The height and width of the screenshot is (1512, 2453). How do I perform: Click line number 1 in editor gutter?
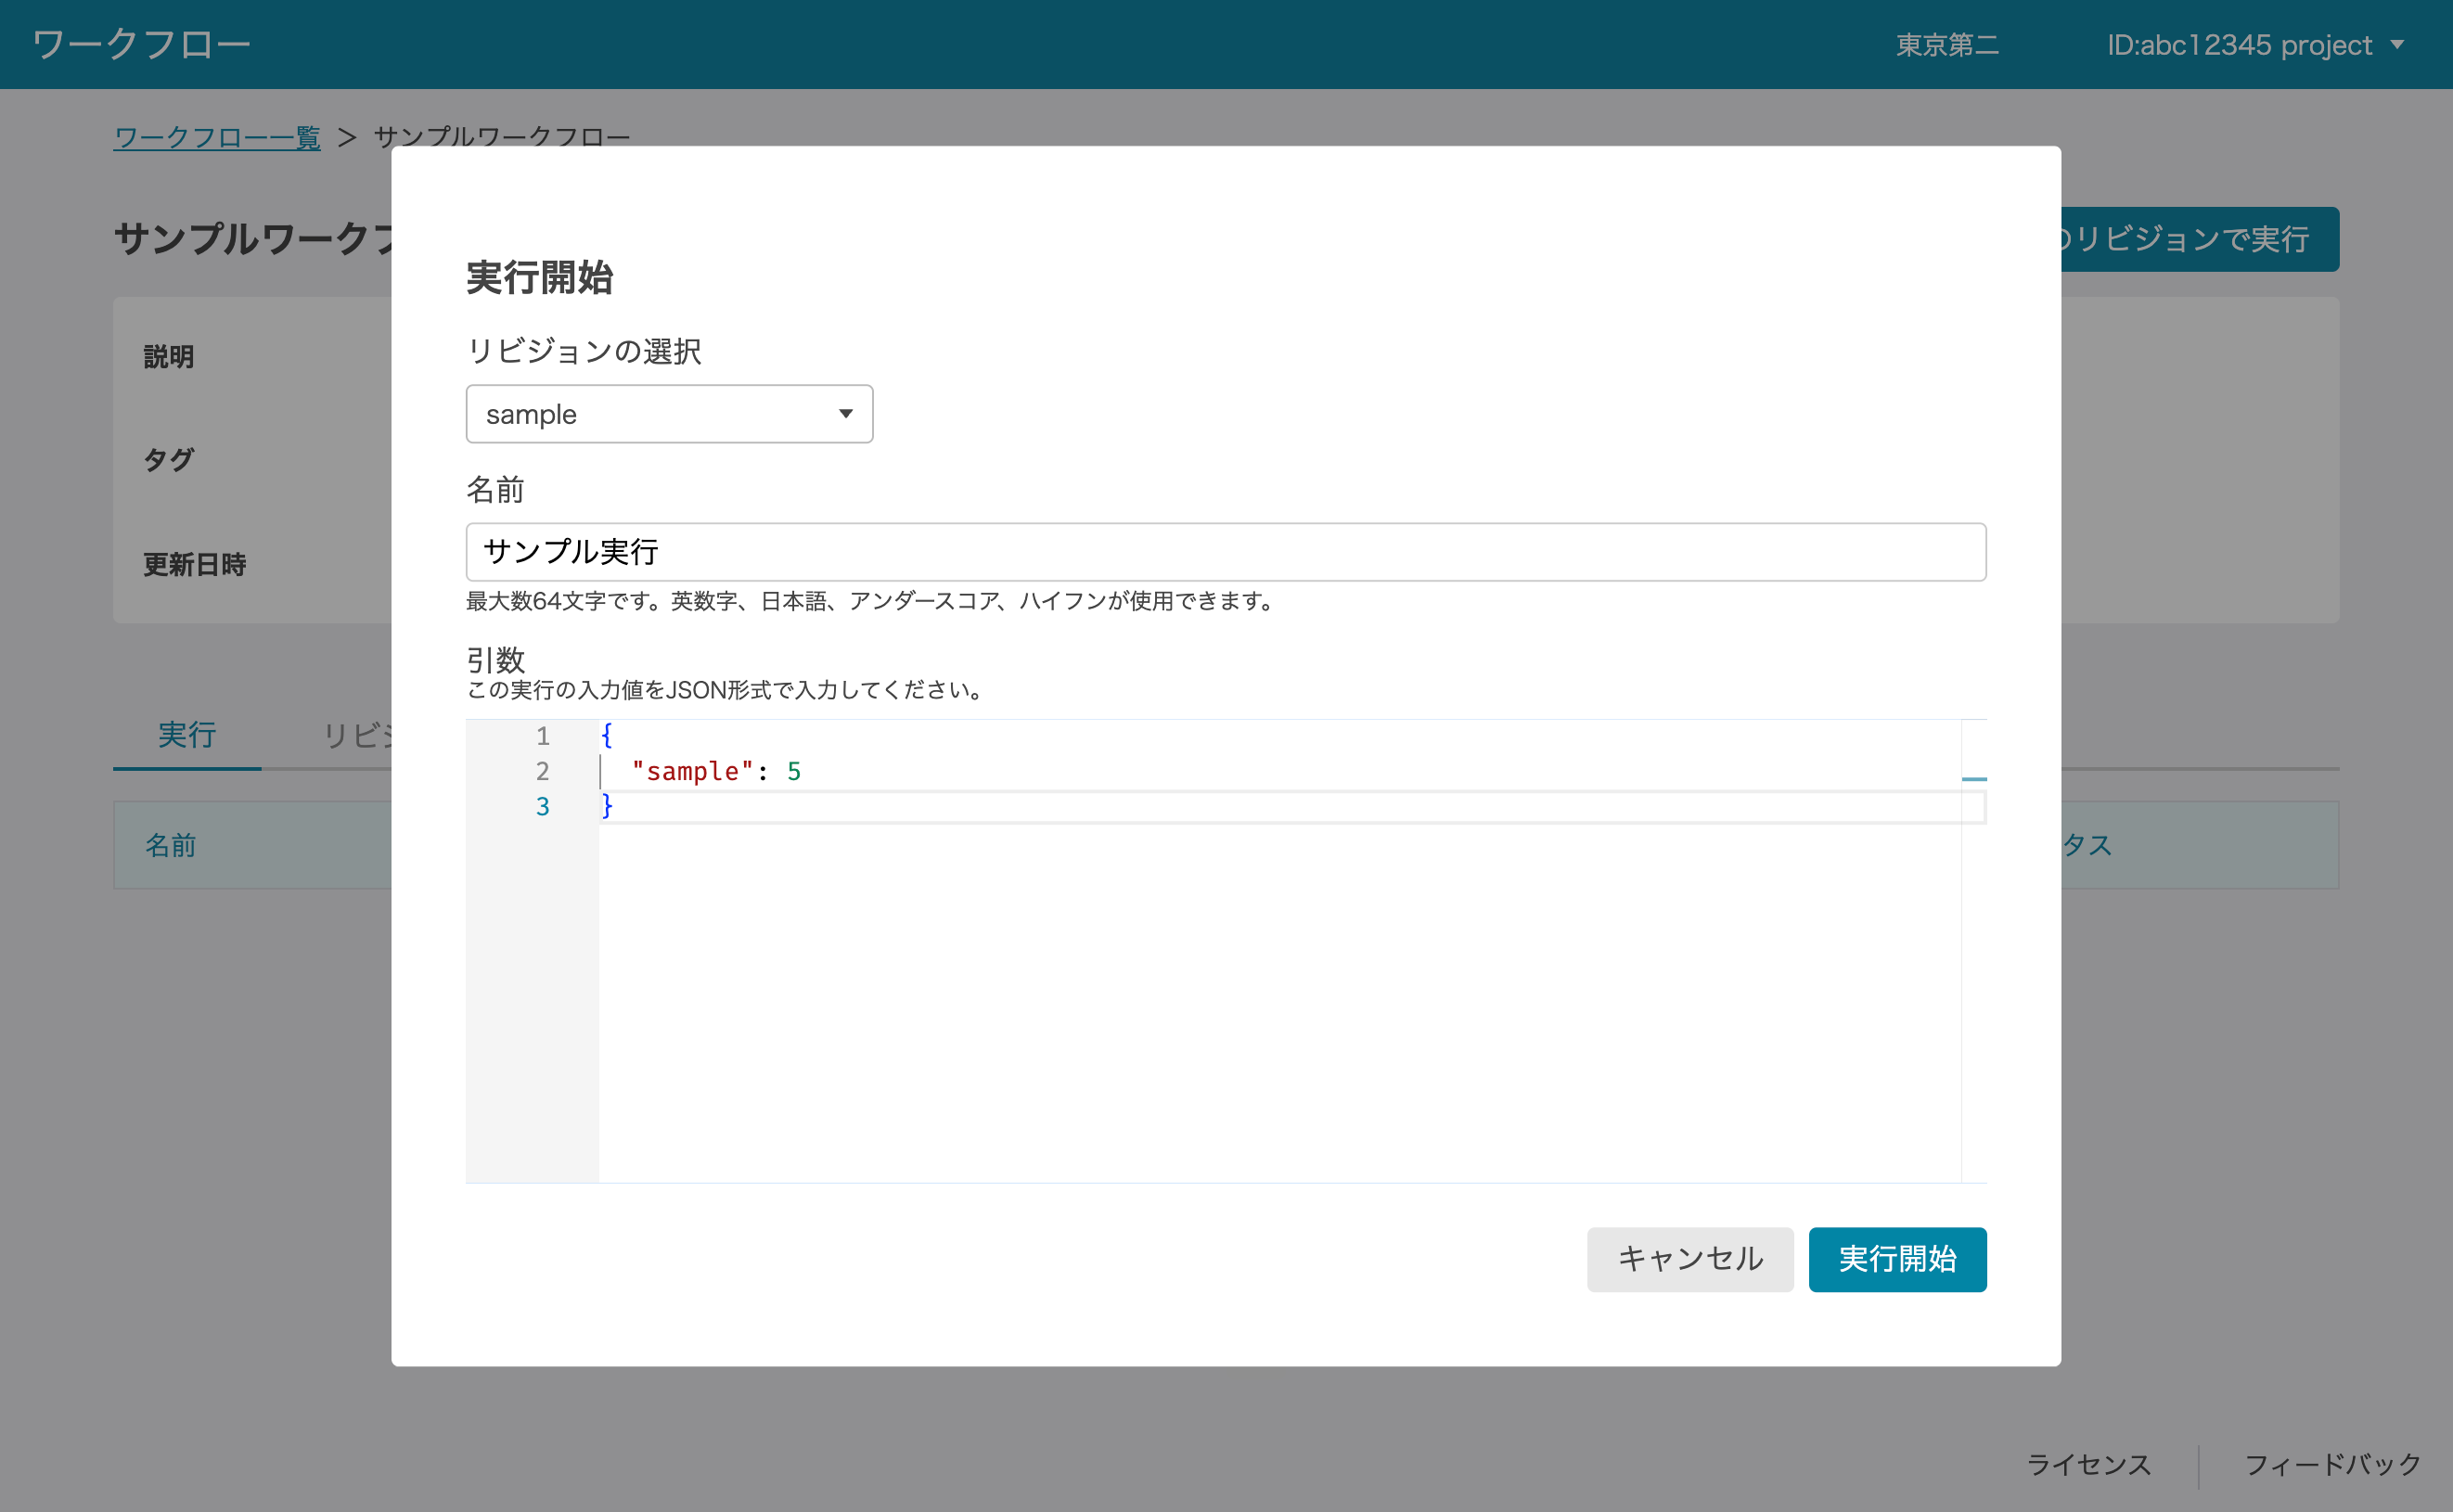click(x=542, y=736)
